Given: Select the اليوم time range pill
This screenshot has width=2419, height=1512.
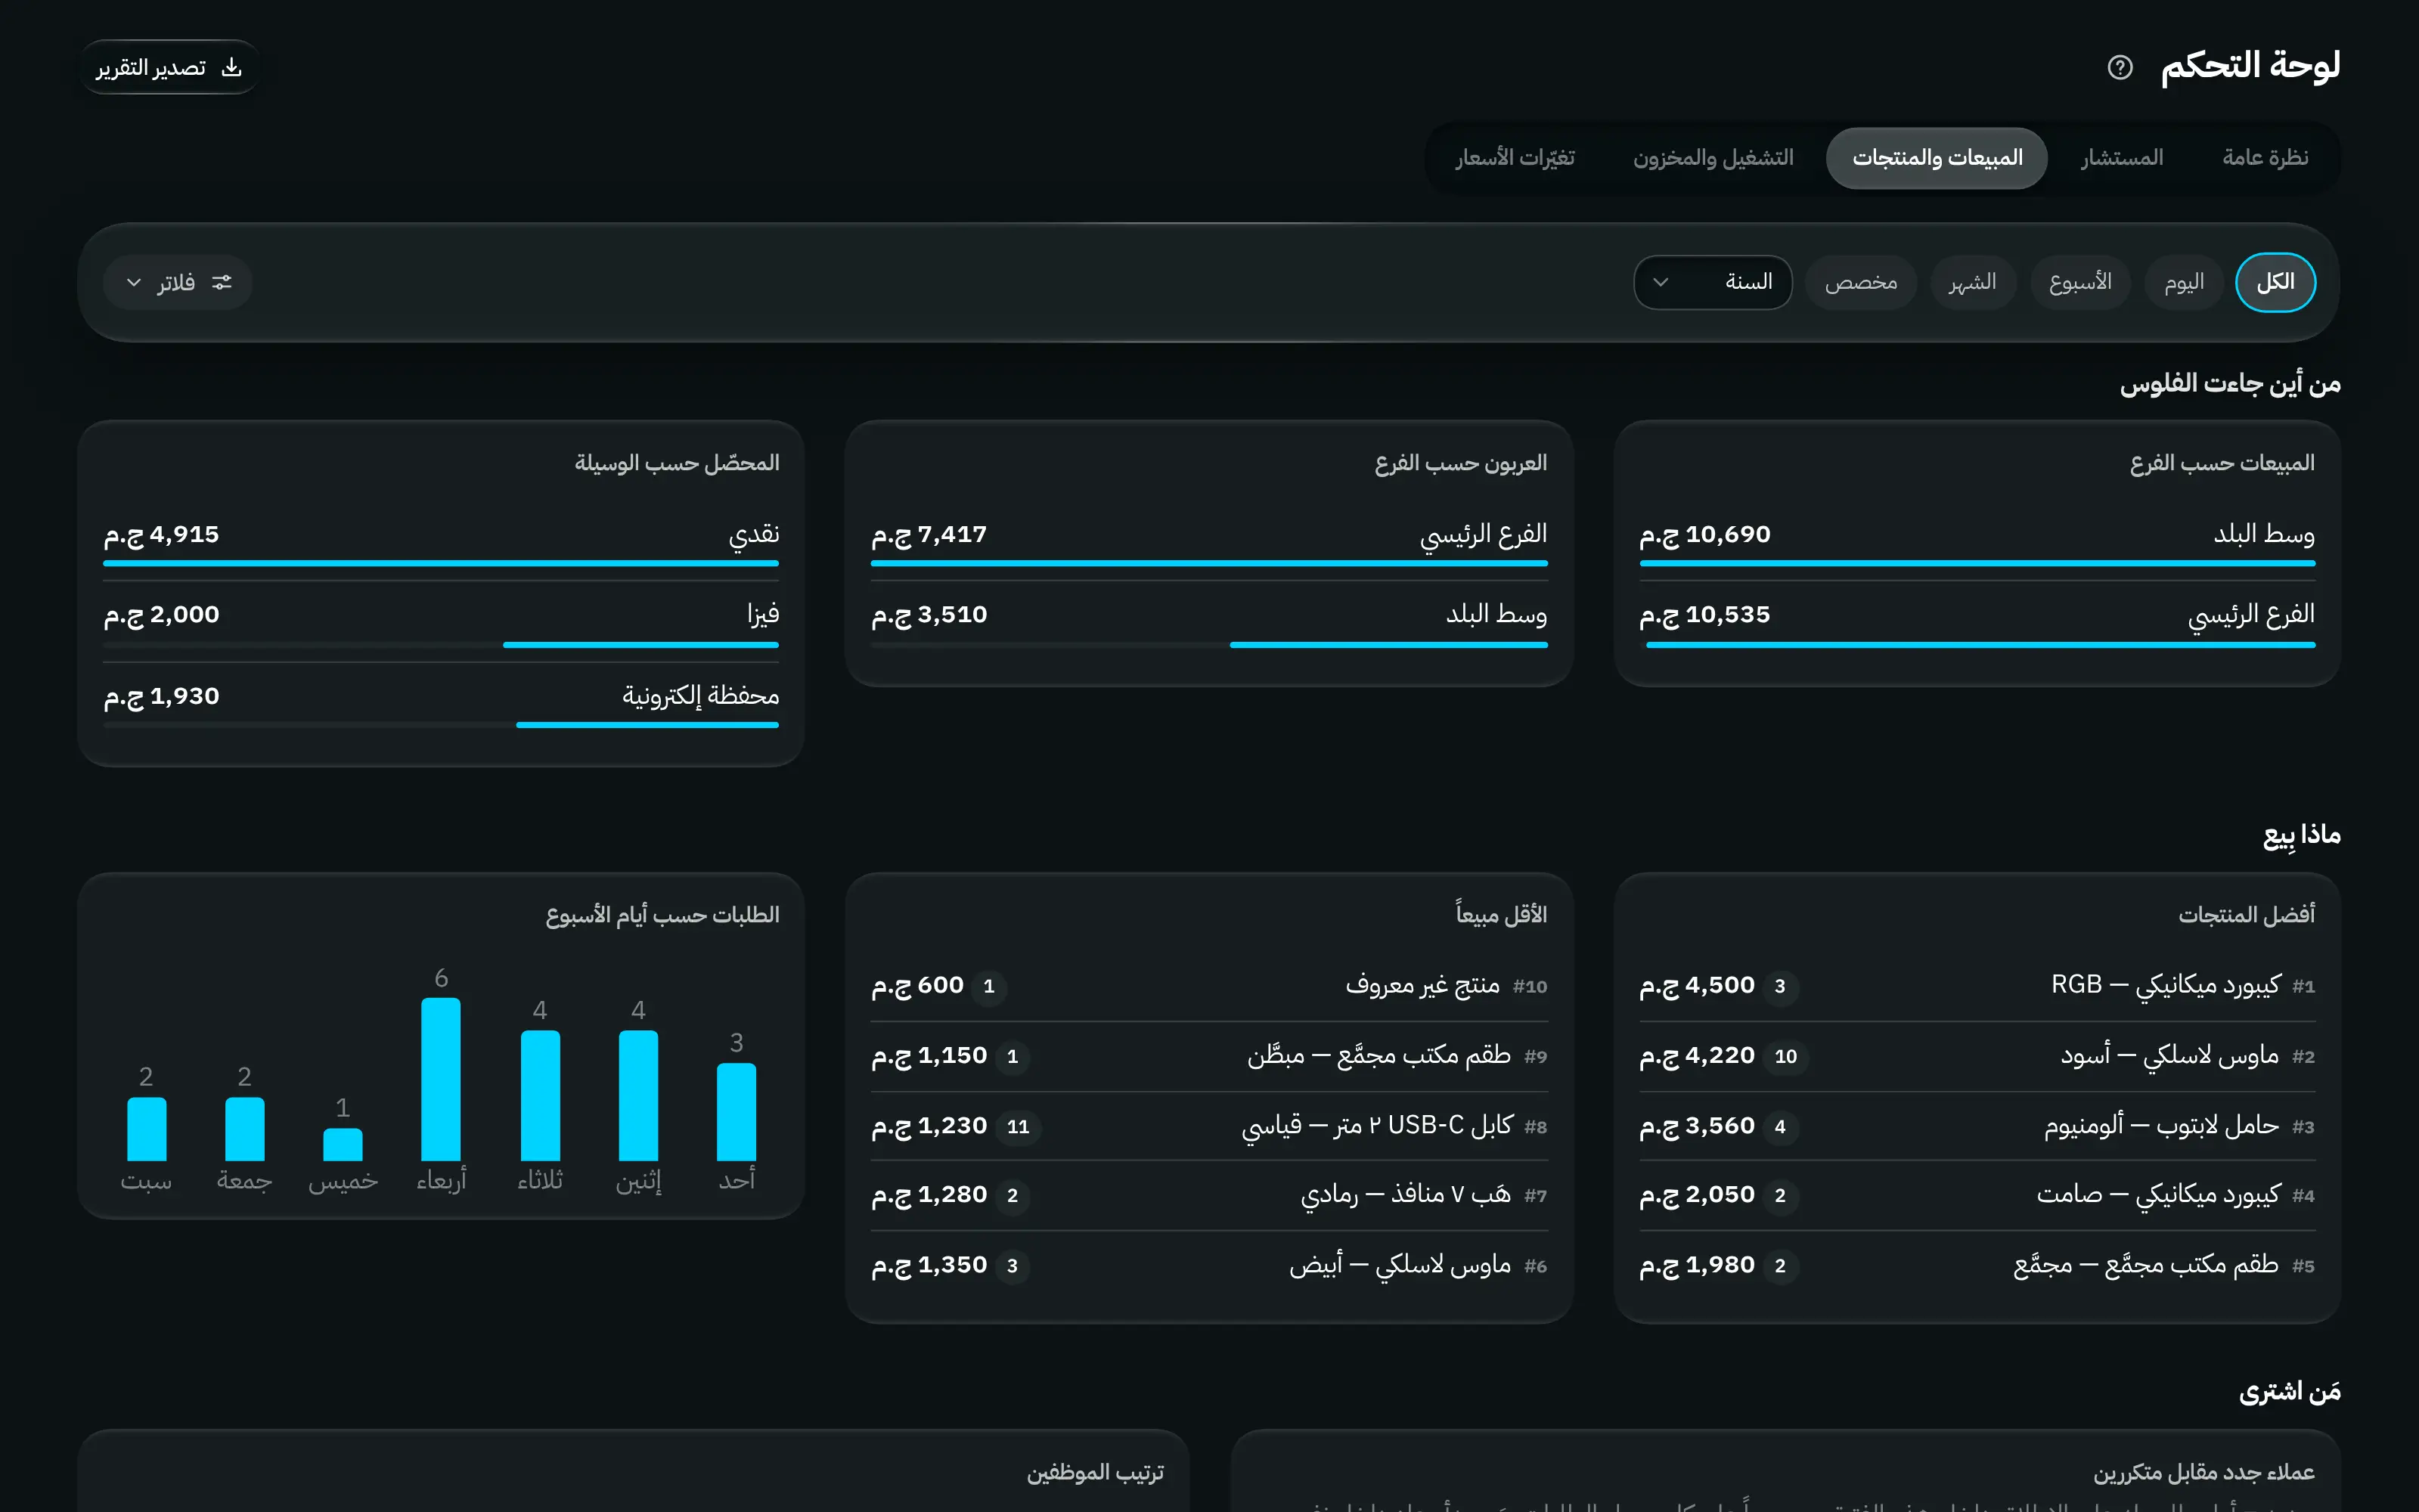Looking at the screenshot, I should (x=2183, y=283).
